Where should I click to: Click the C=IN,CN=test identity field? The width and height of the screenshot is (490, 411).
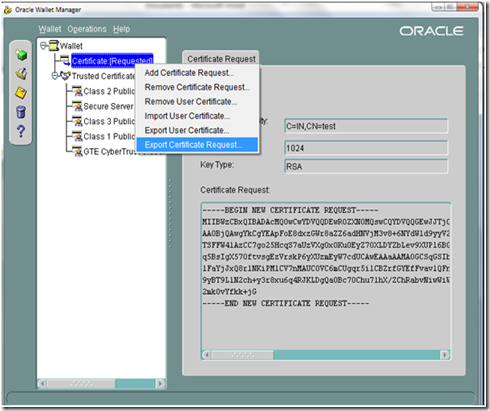click(x=366, y=126)
